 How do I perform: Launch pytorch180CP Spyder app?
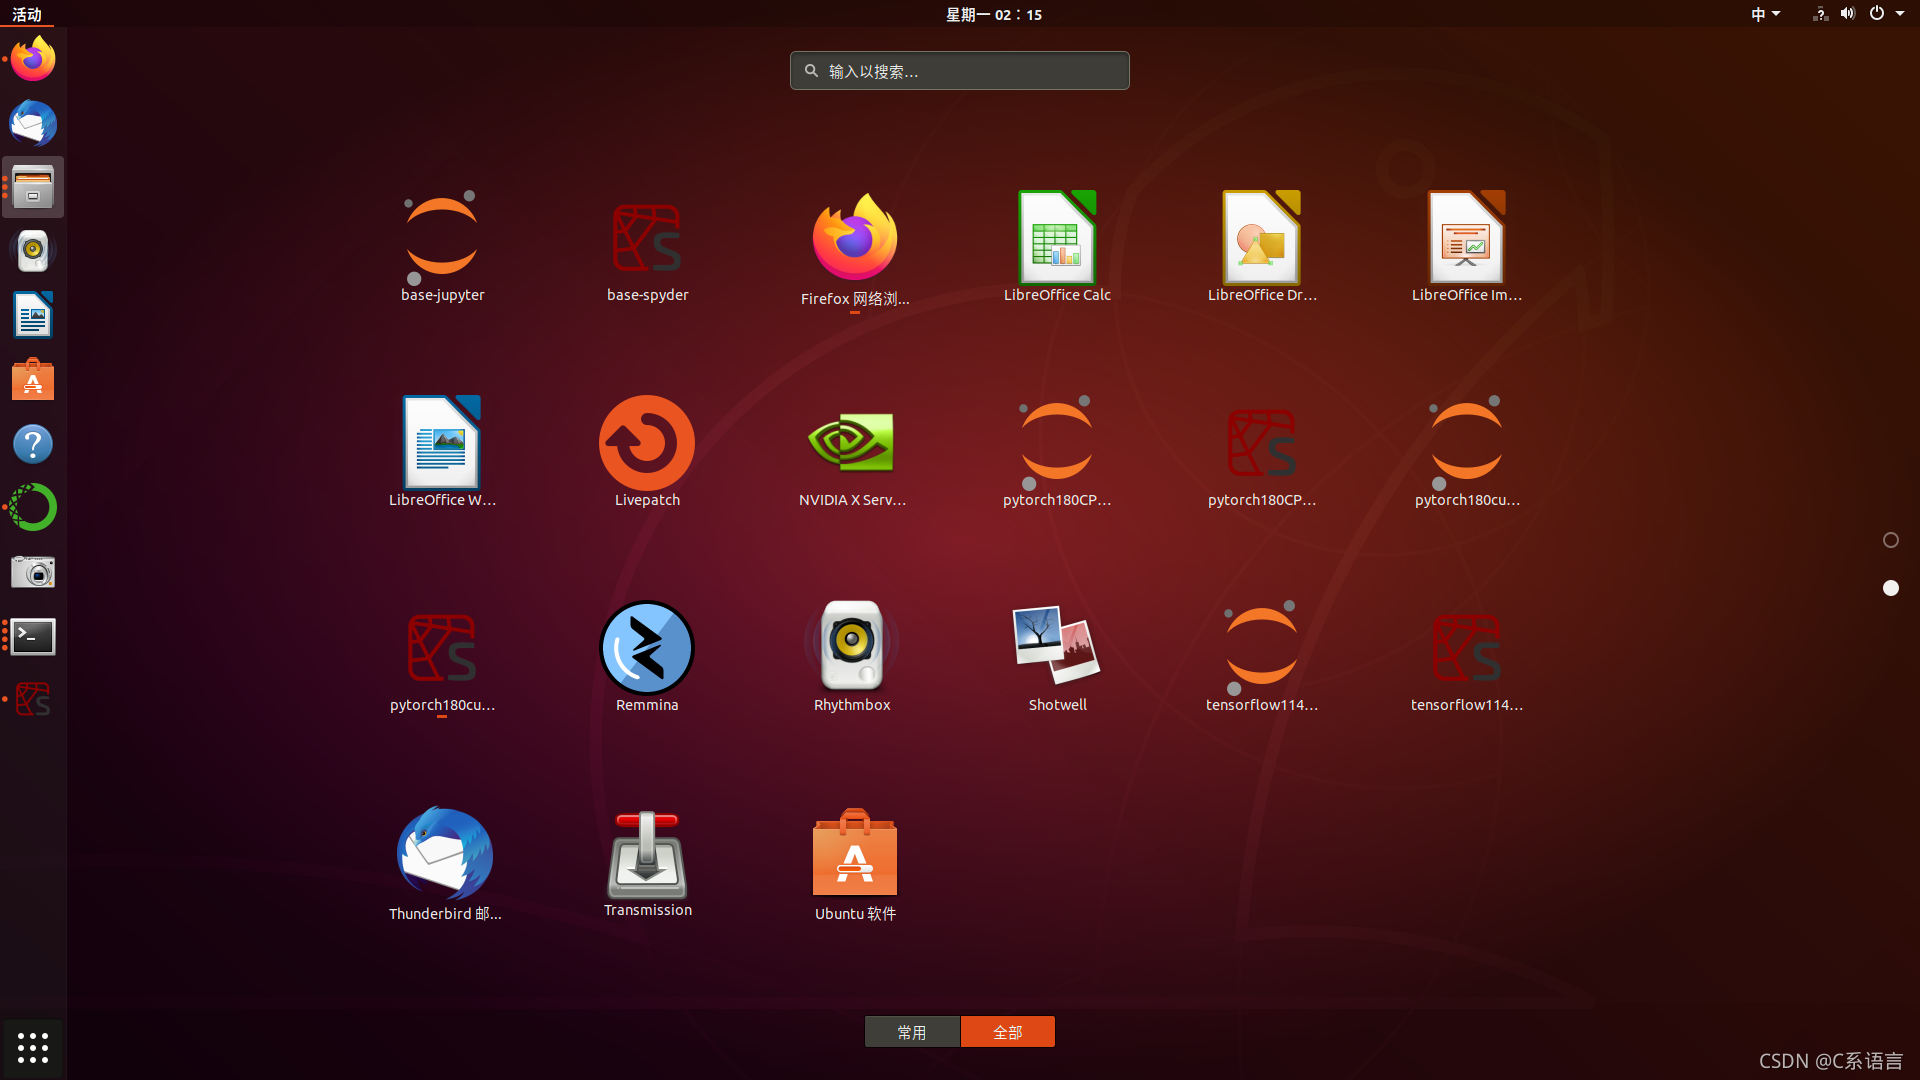(1262, 452)
